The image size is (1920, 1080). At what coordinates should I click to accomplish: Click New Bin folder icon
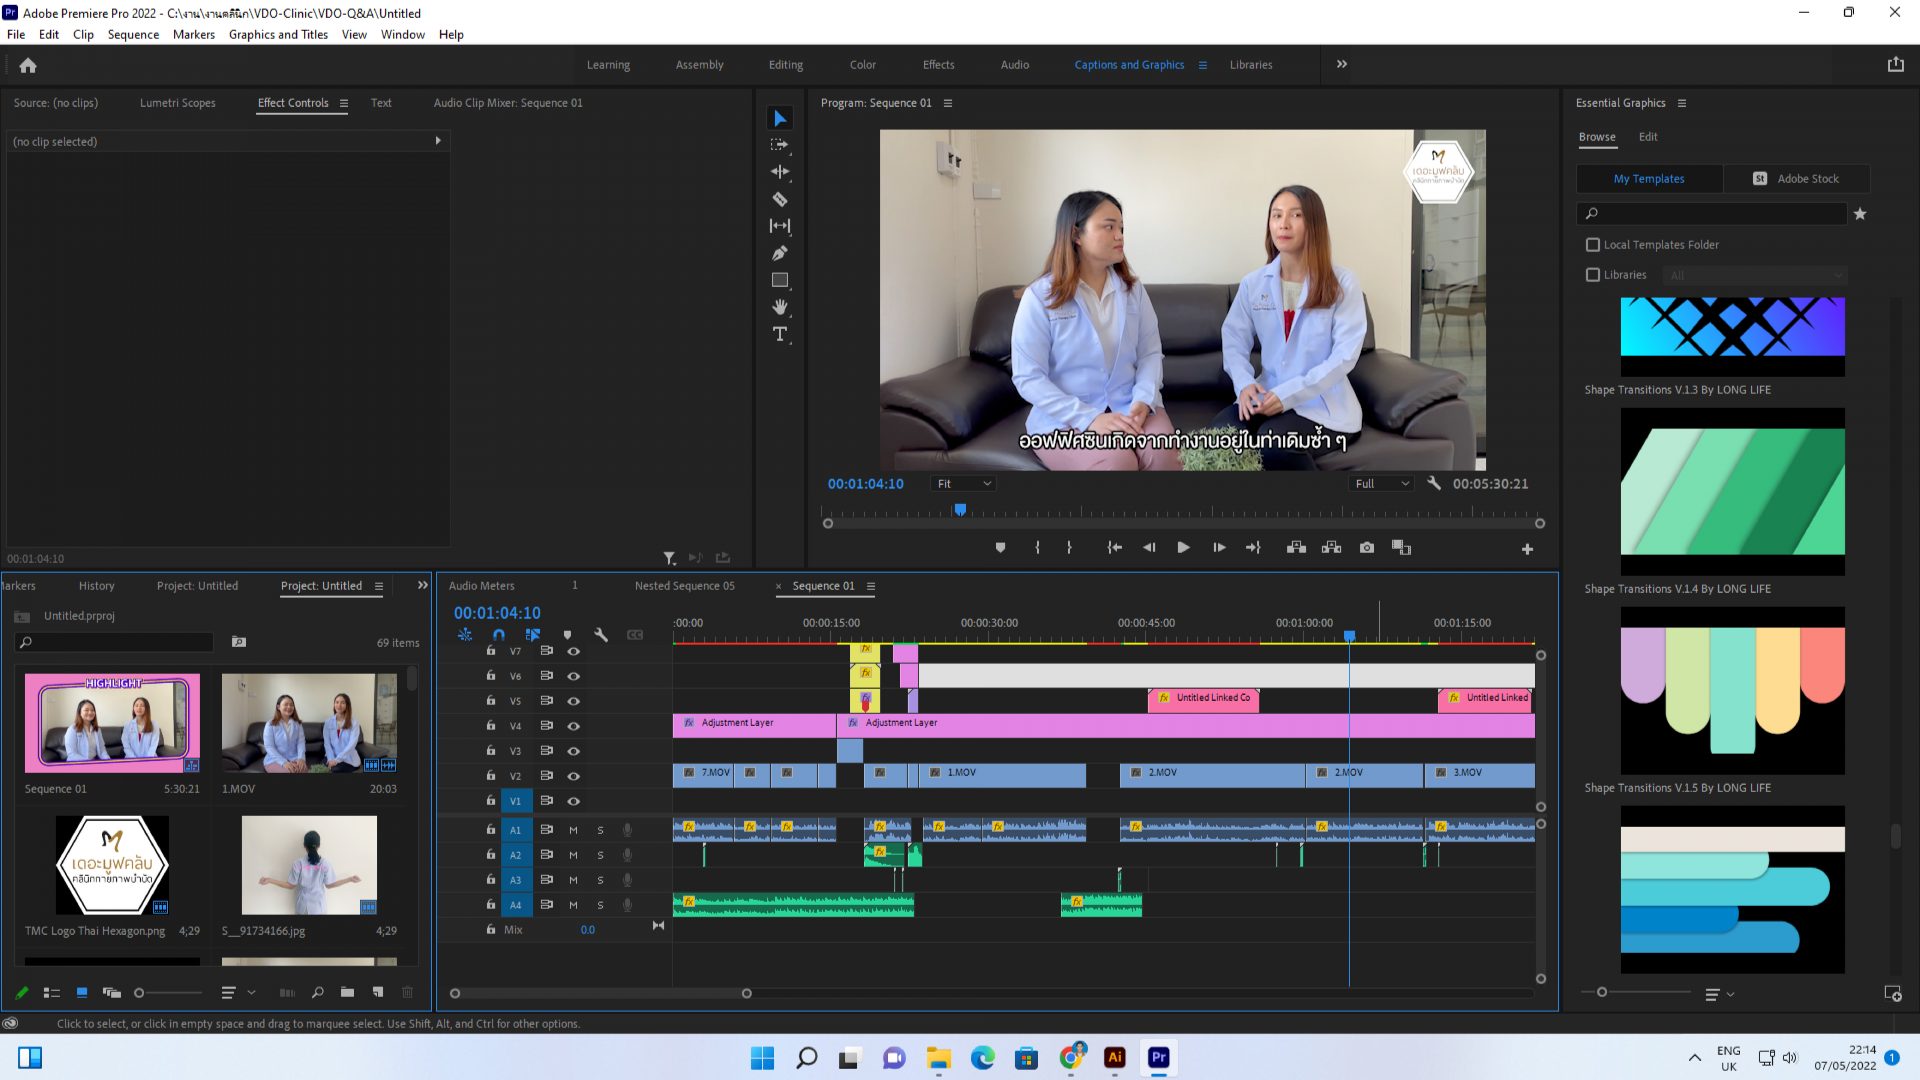[347, 993]
